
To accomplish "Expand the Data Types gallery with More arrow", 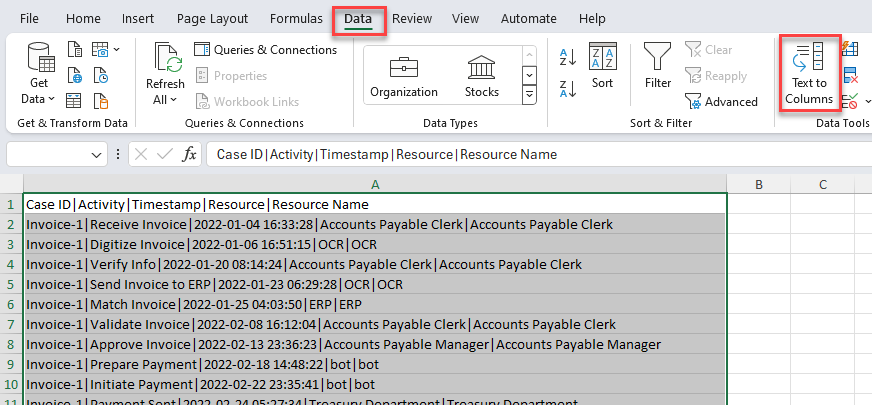I will coord(529,94).
